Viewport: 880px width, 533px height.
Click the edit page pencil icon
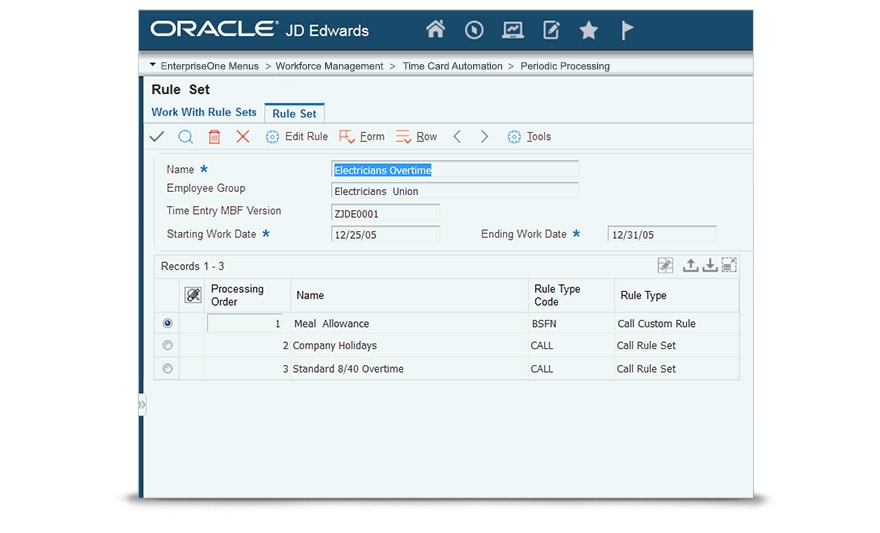(551, 30)
